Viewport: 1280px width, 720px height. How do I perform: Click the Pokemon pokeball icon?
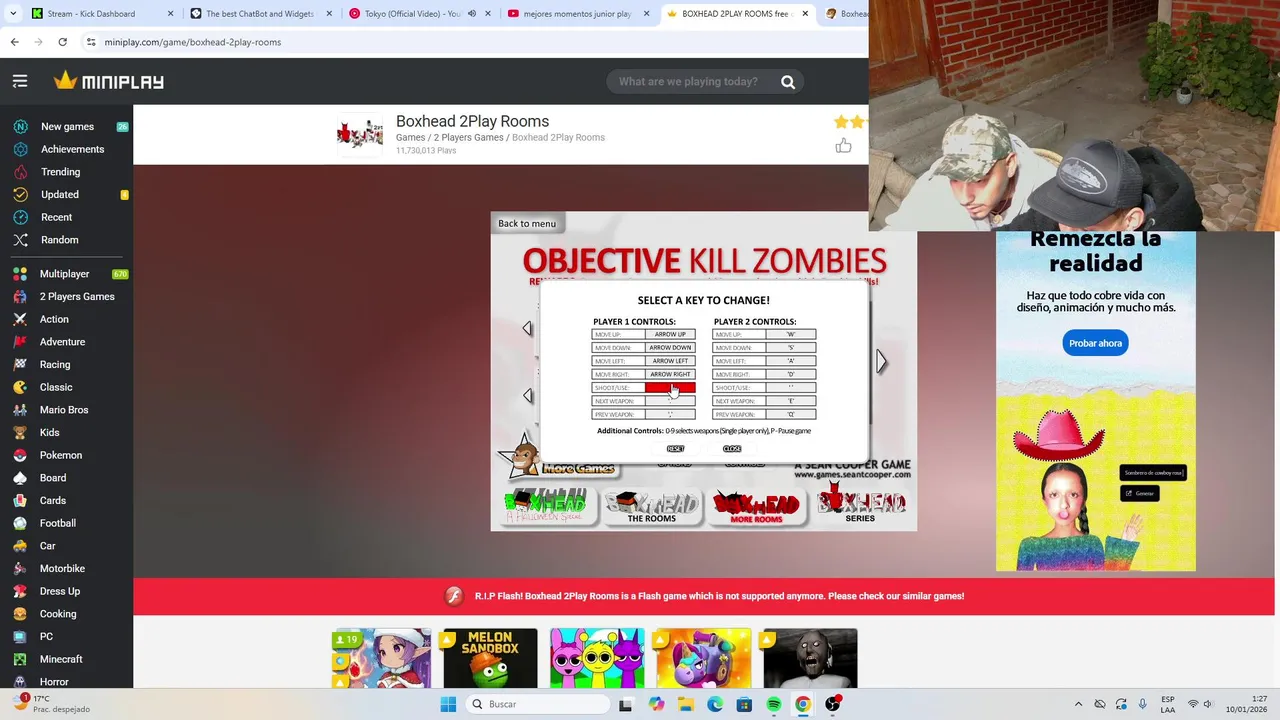point(20,455)
